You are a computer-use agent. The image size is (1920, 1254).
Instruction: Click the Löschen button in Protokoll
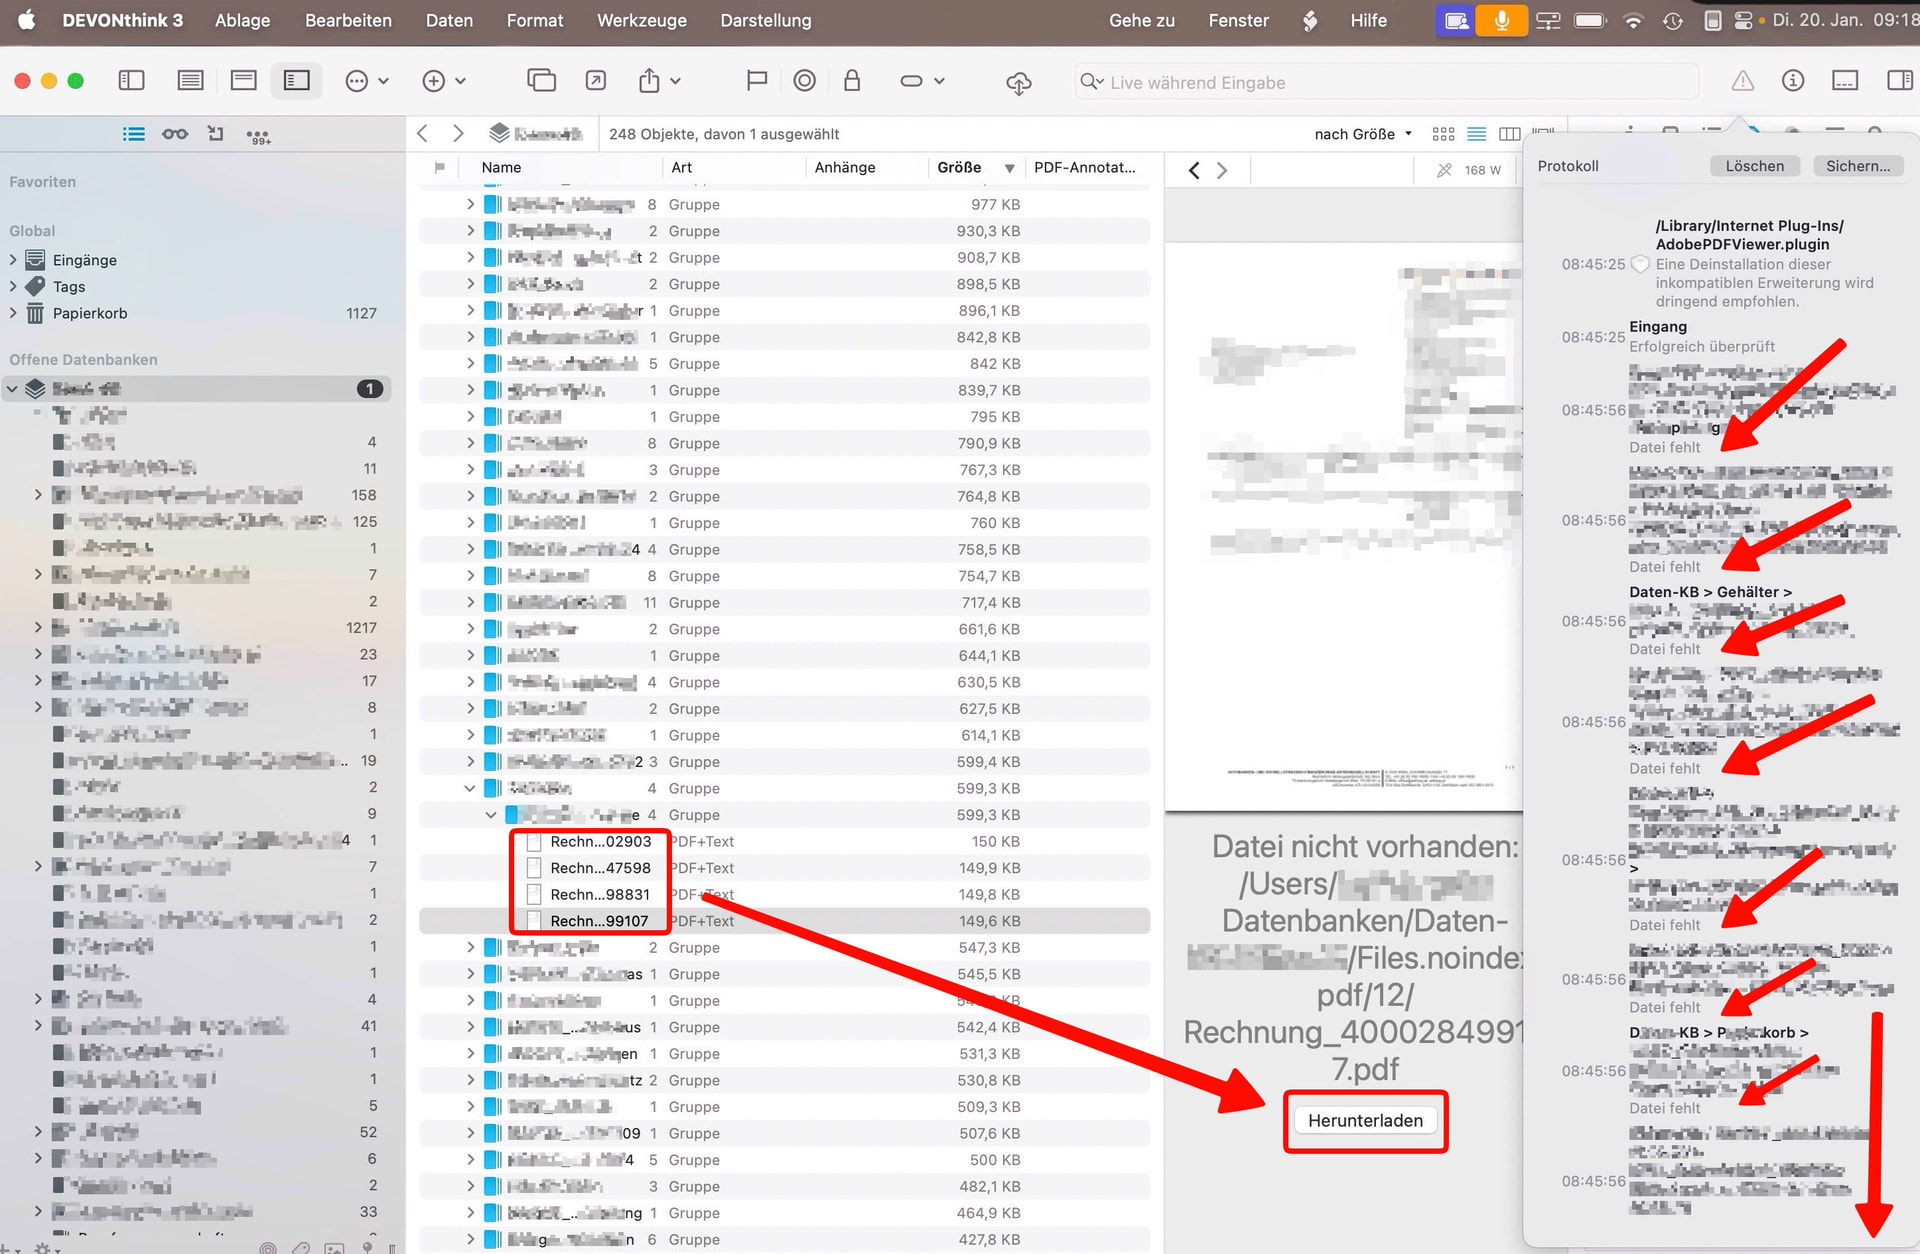(x=1754, y=166)
